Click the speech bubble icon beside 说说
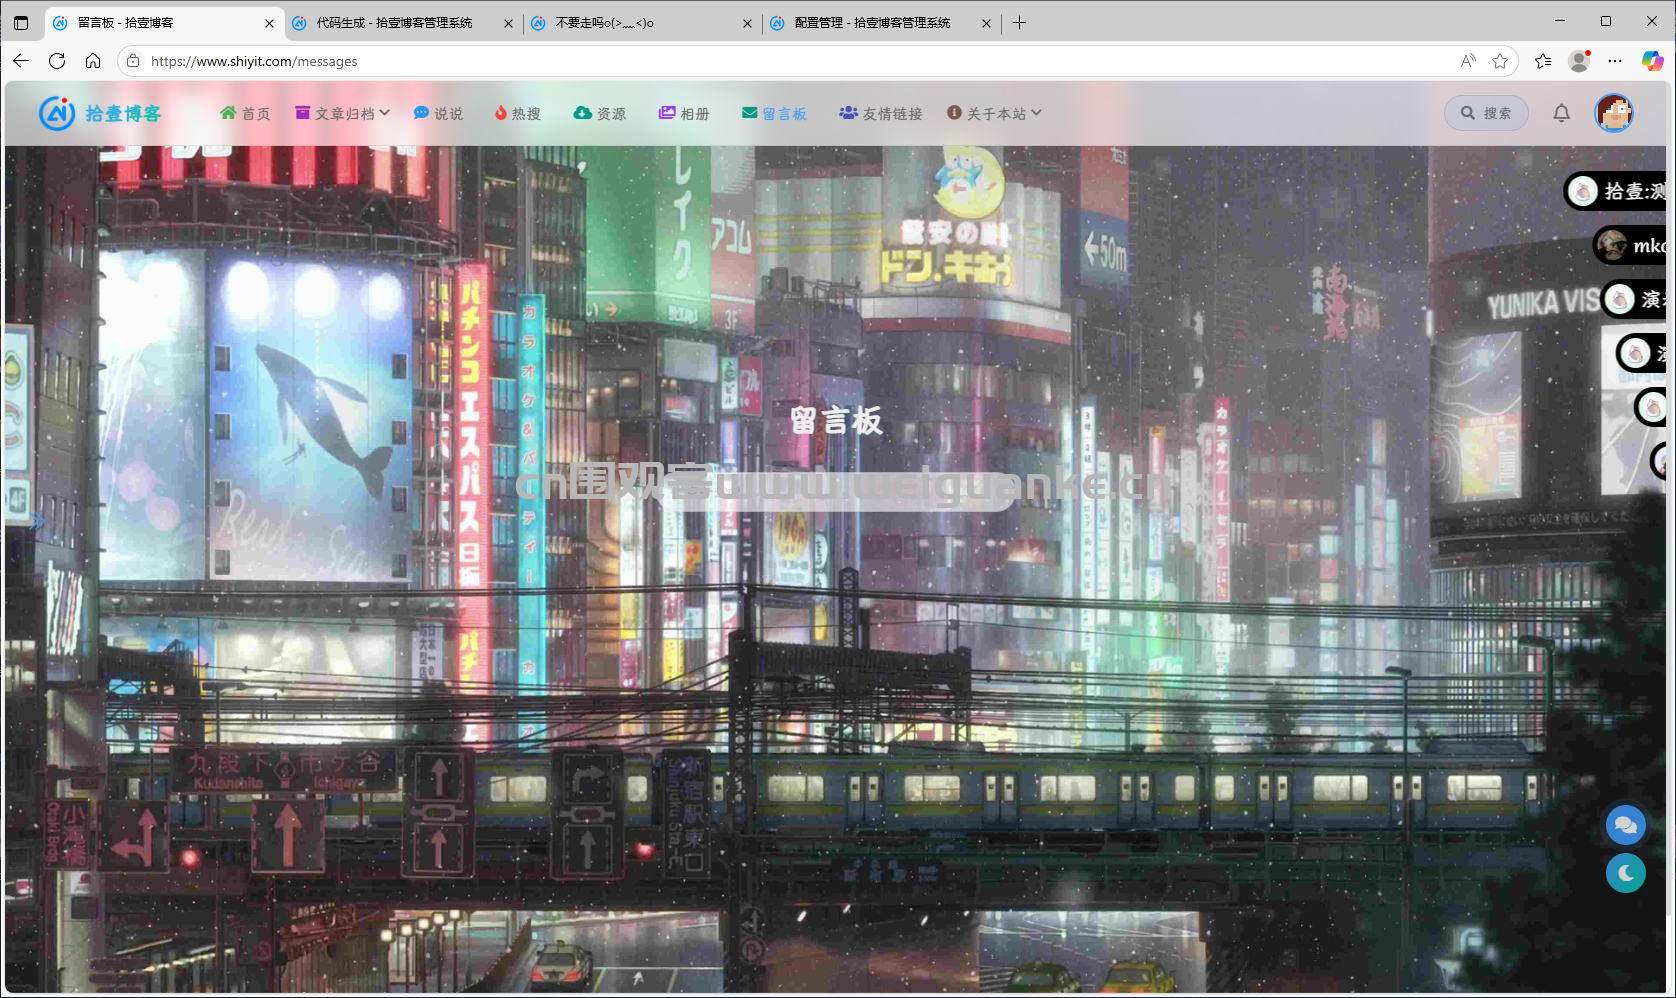The height and width of the screenshot is (998, 1676). 421,113
